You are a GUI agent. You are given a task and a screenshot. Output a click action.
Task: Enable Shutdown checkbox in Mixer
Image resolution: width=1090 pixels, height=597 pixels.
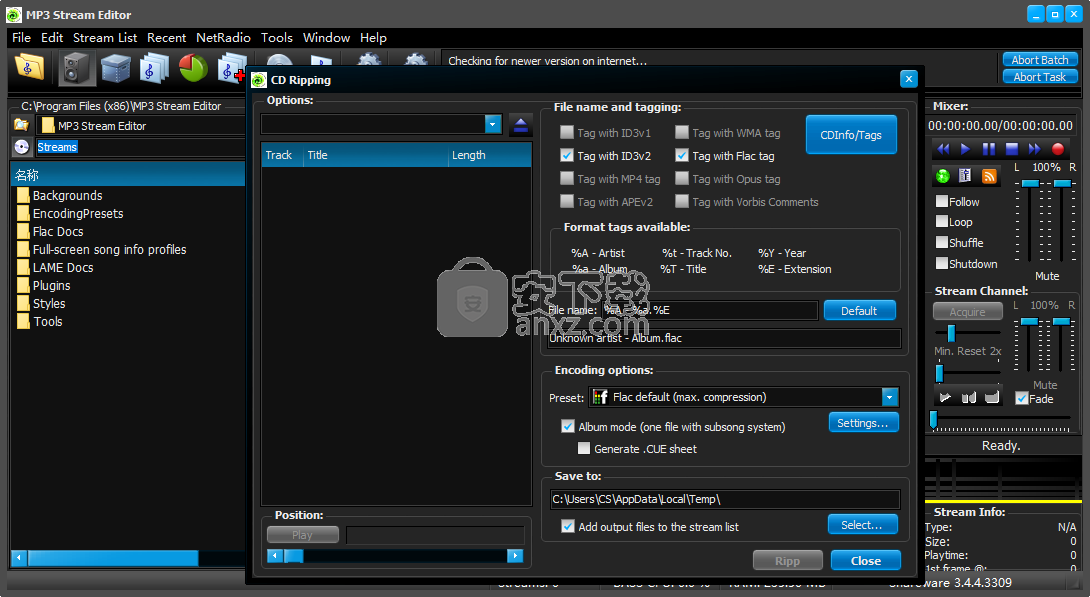click(x=942, y=263)
